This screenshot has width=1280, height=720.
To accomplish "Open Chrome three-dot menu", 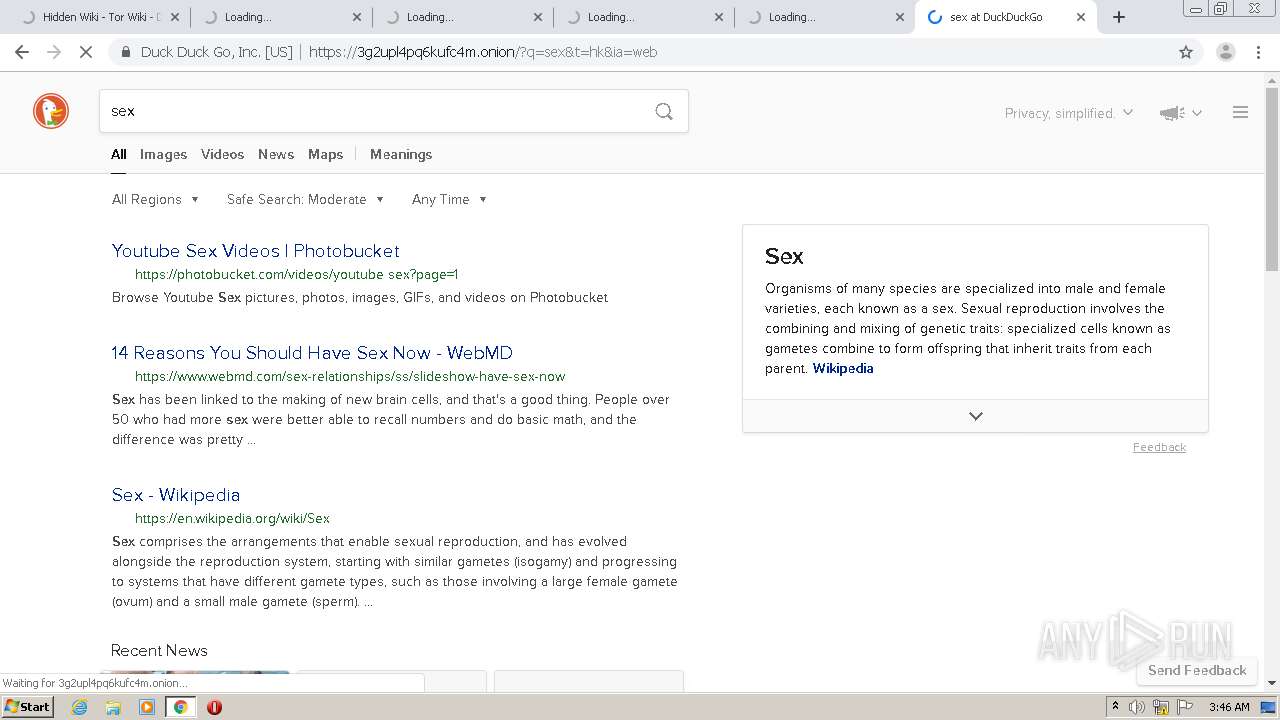I will pos(1259,52).
